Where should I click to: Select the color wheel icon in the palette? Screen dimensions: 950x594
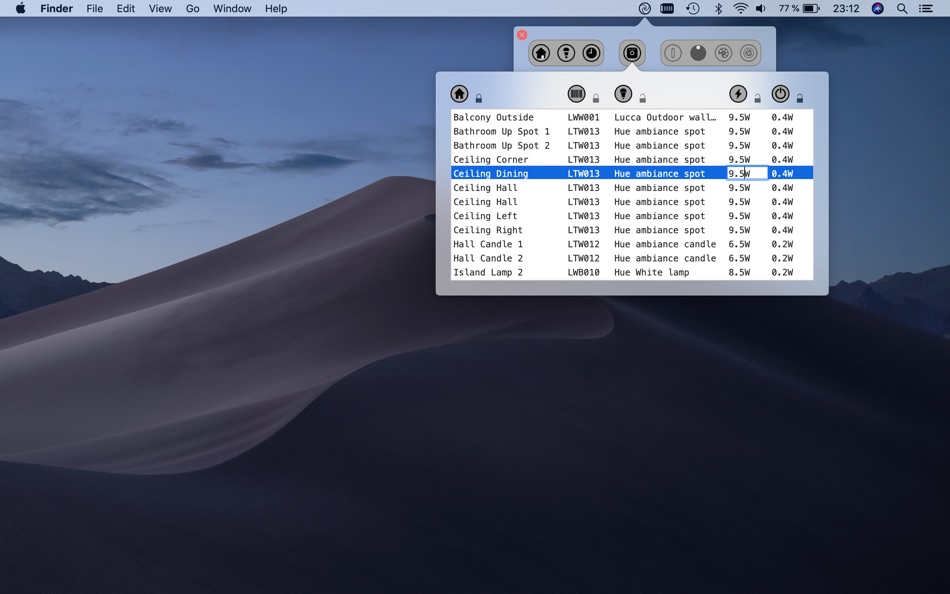click(749, 53)
